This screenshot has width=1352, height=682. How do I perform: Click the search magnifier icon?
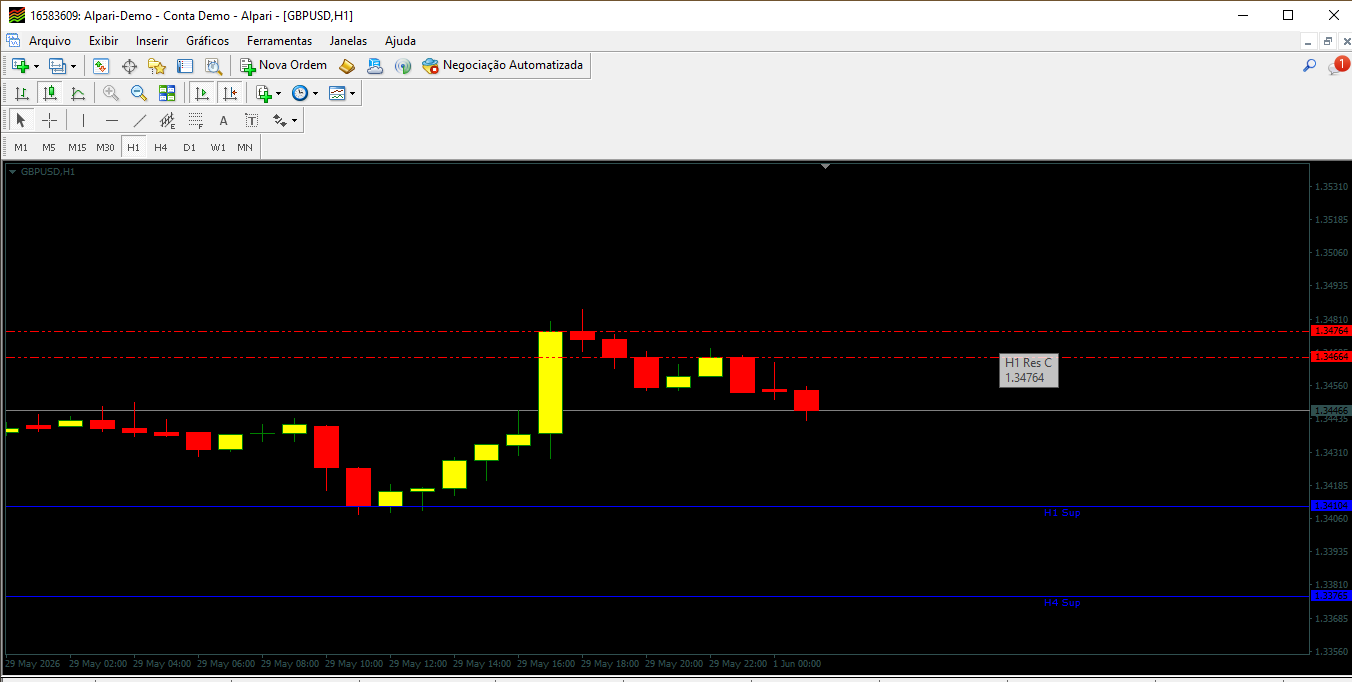1309,66
